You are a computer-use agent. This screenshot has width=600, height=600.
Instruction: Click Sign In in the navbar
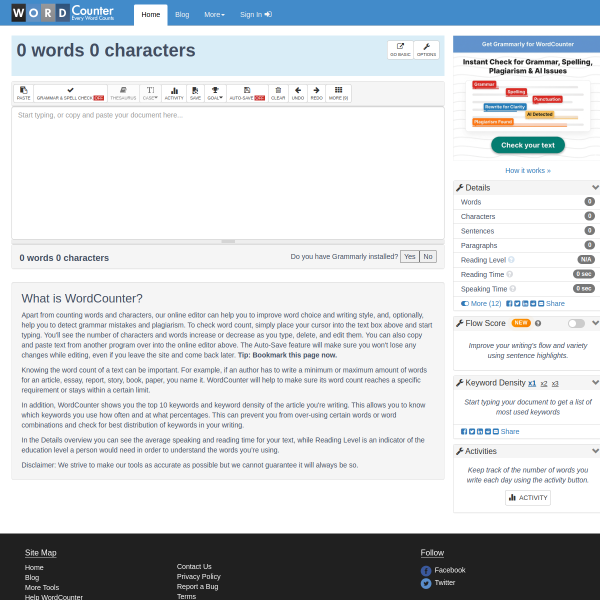coord(256,15)
